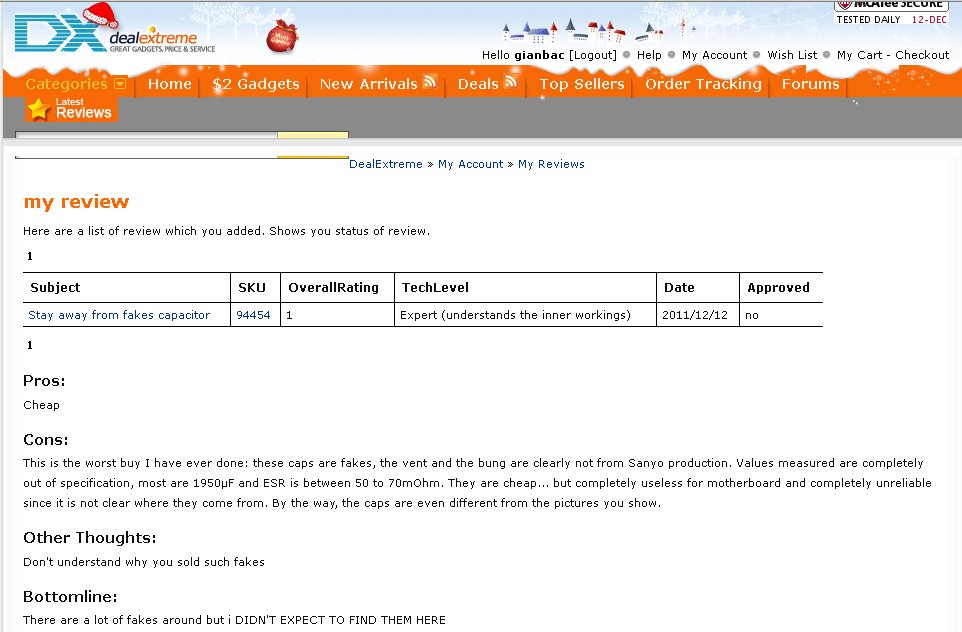Click the McAfee Secure badge
The height and width of the screenshot is (632, 962).
tap(891, 12)
